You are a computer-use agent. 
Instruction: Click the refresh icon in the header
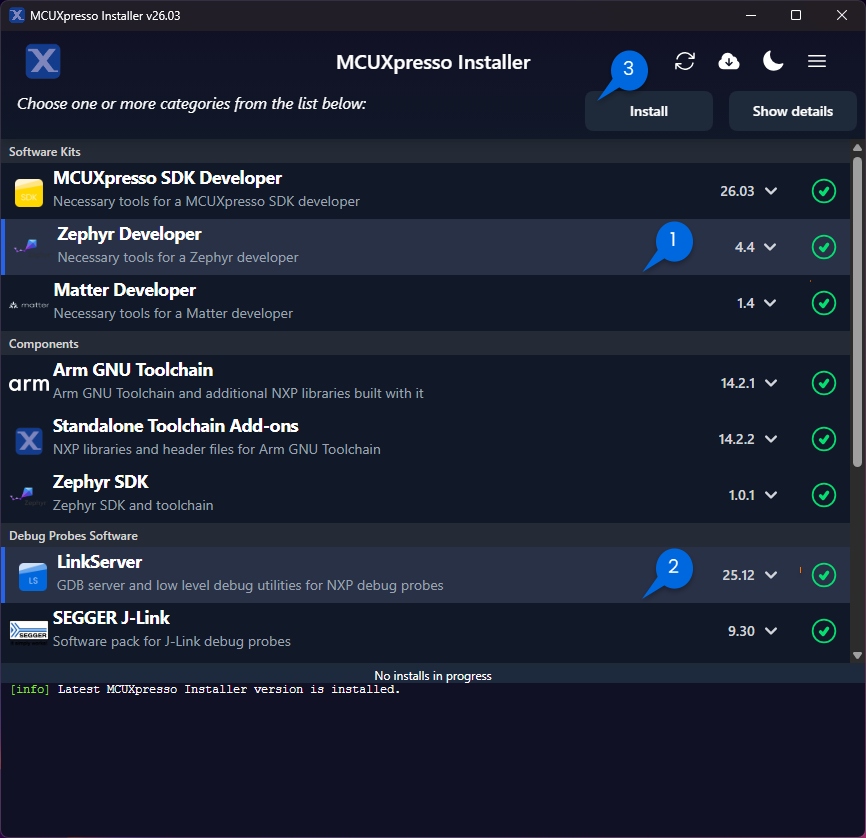point(684,61)
